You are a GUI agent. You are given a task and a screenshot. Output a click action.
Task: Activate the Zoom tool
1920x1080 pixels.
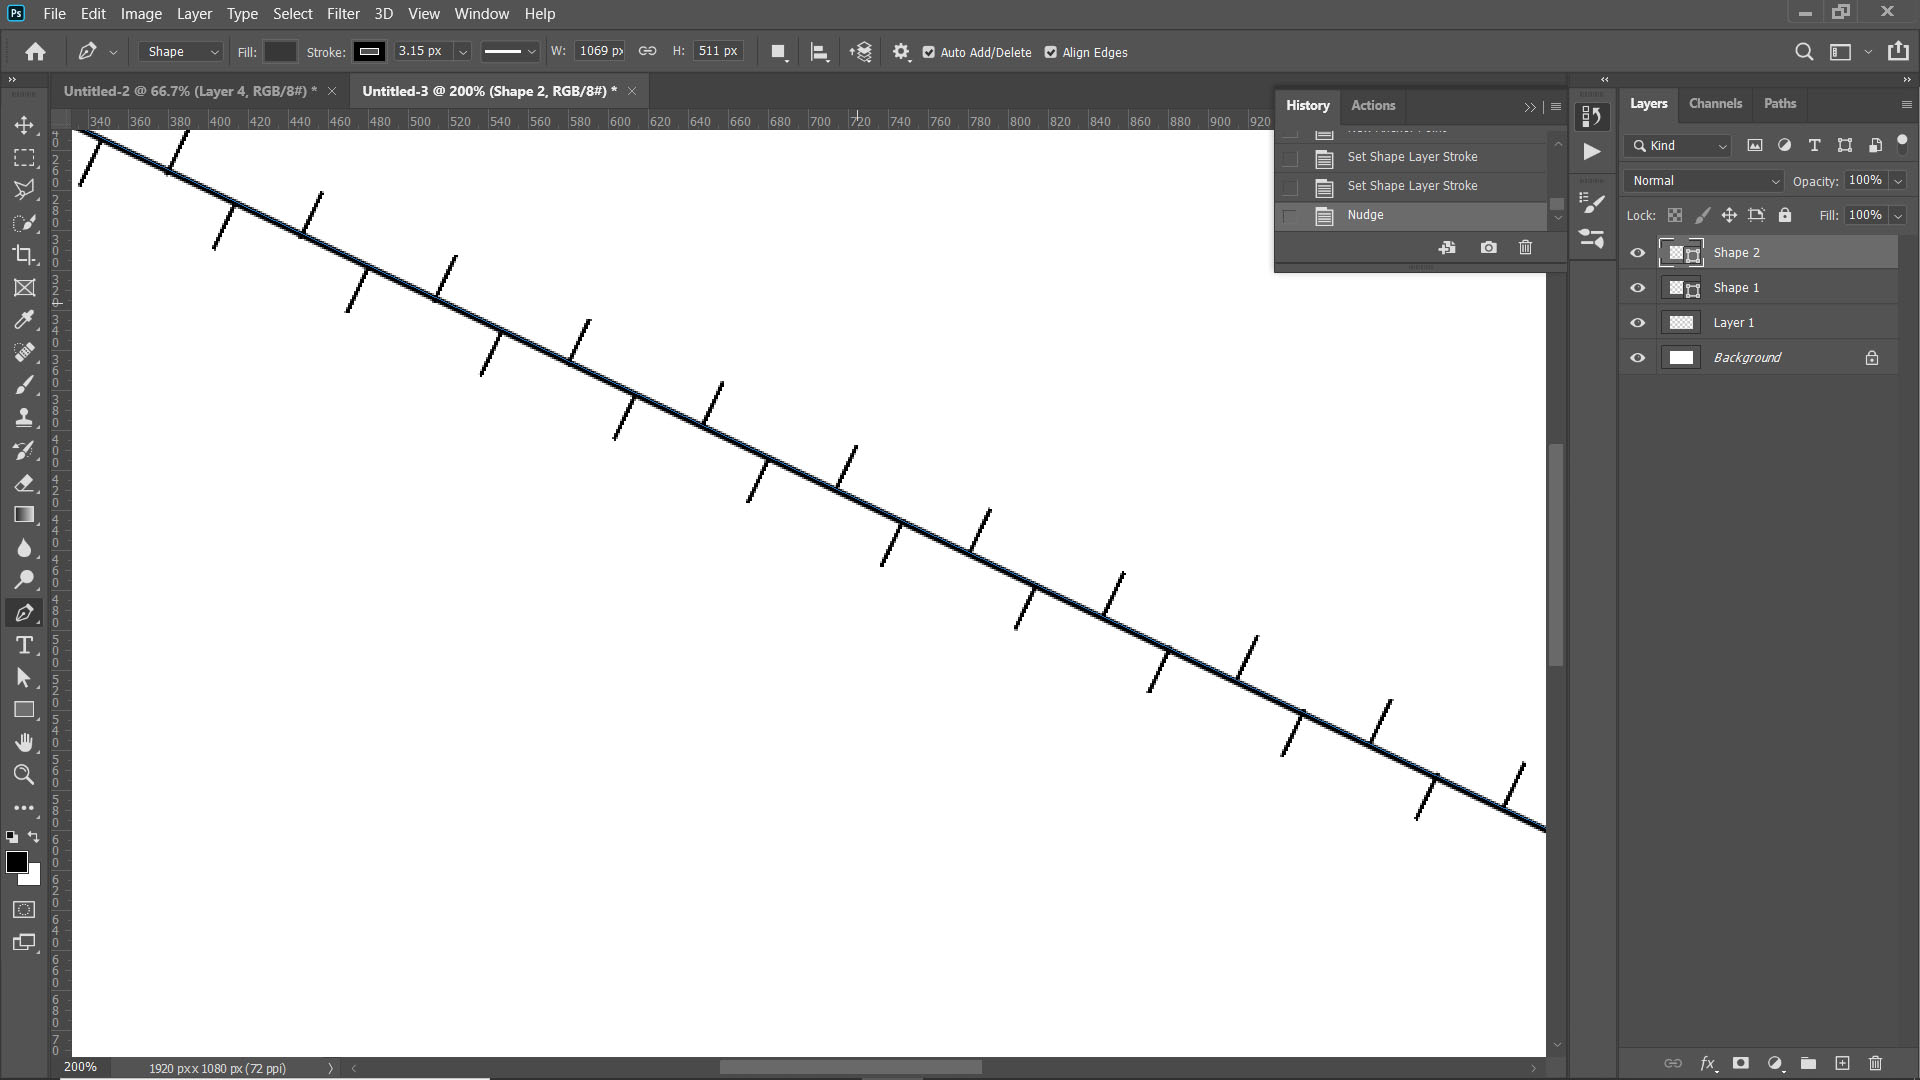pyautogui.click(x=25, y=774)
